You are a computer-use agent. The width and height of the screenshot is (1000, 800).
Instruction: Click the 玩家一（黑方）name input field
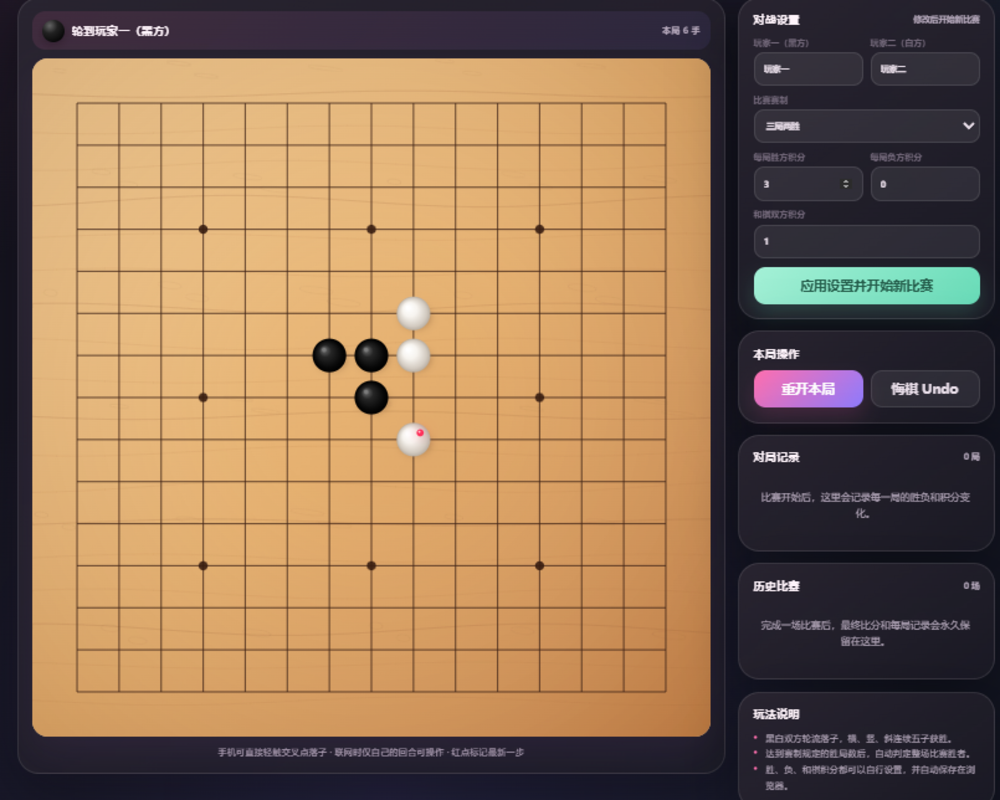(x=808, y=69)
